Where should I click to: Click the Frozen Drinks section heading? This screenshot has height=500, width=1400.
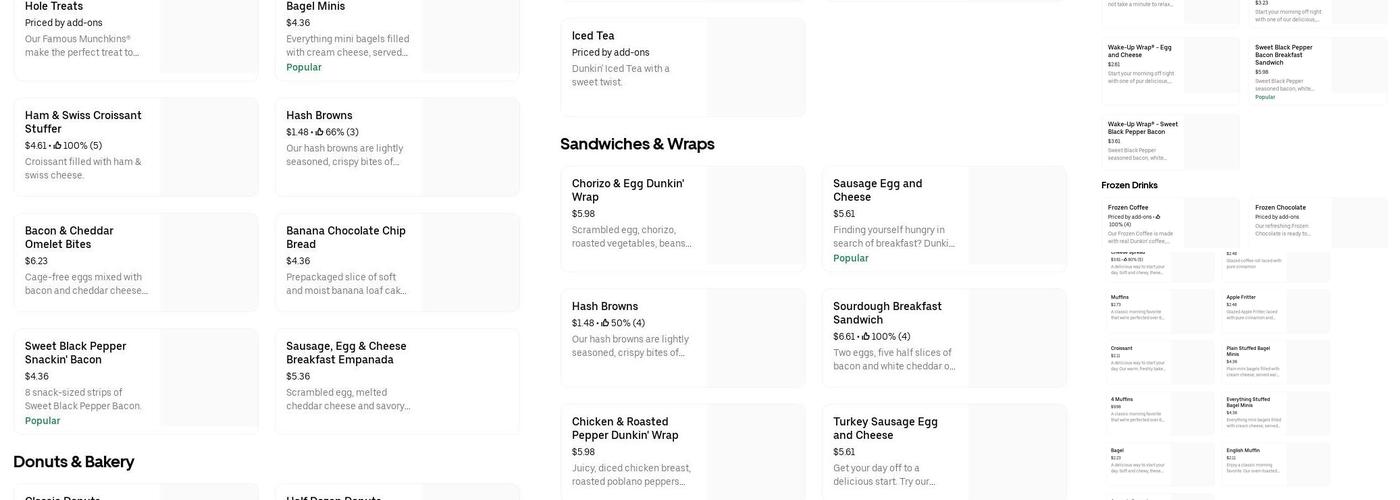click(1129, 185)
